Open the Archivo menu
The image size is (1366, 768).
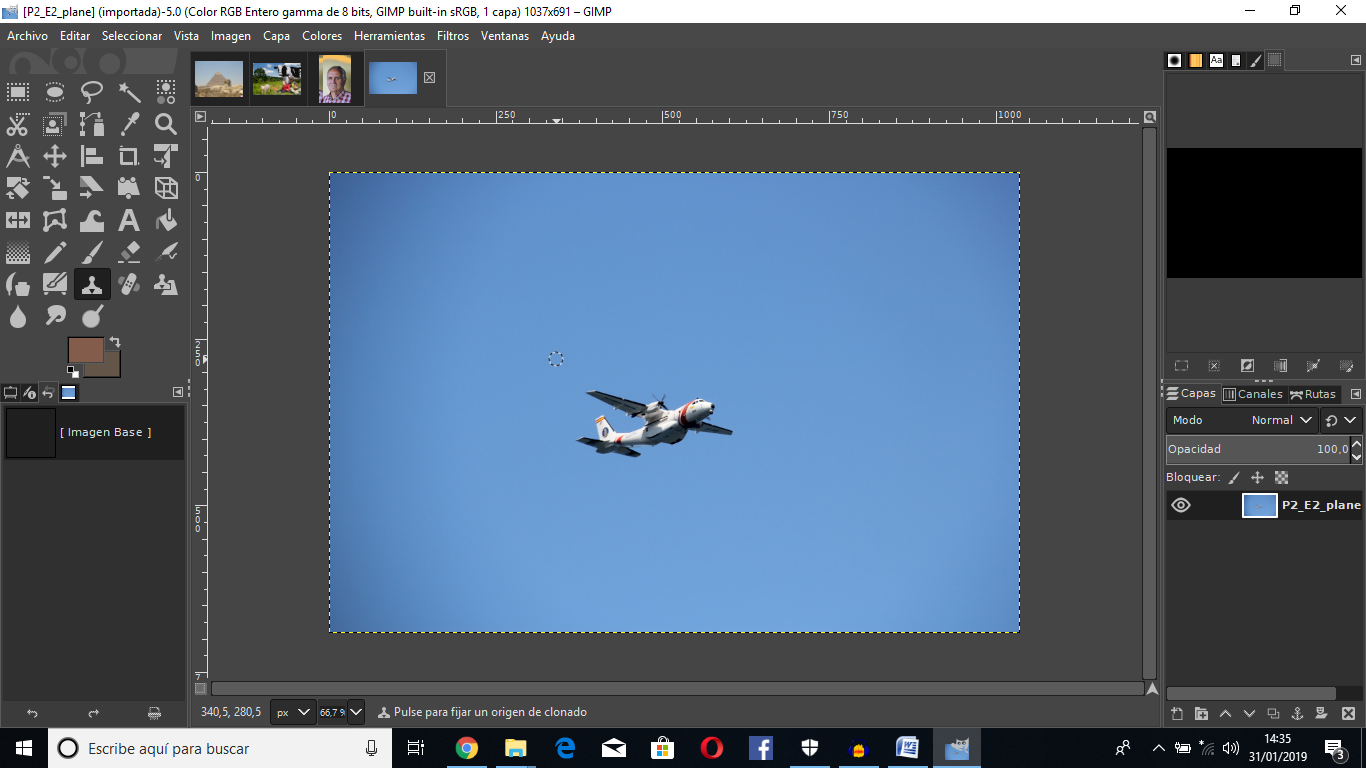[27, 36]
